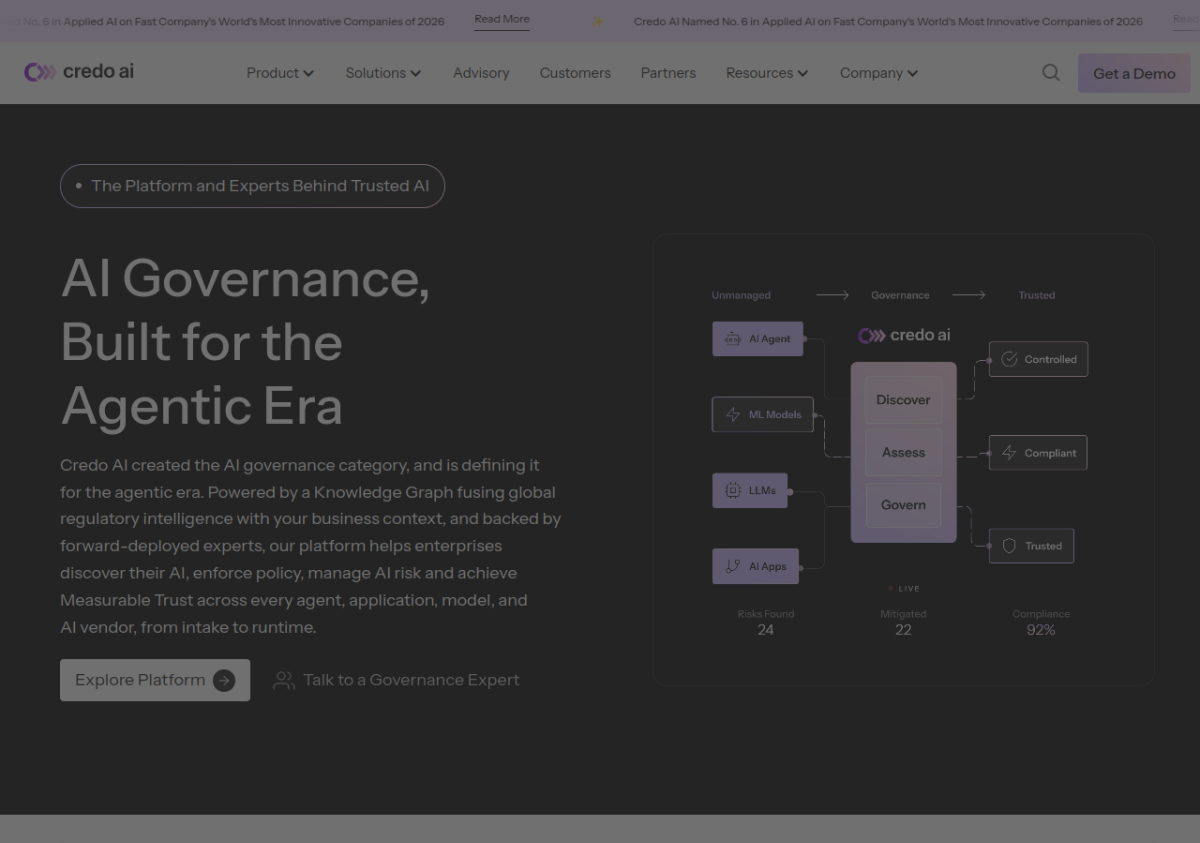Viewport: 1200px width, 843px height.
Task: Click the AI Governance headline text
Action: click(x=246, y=342)
